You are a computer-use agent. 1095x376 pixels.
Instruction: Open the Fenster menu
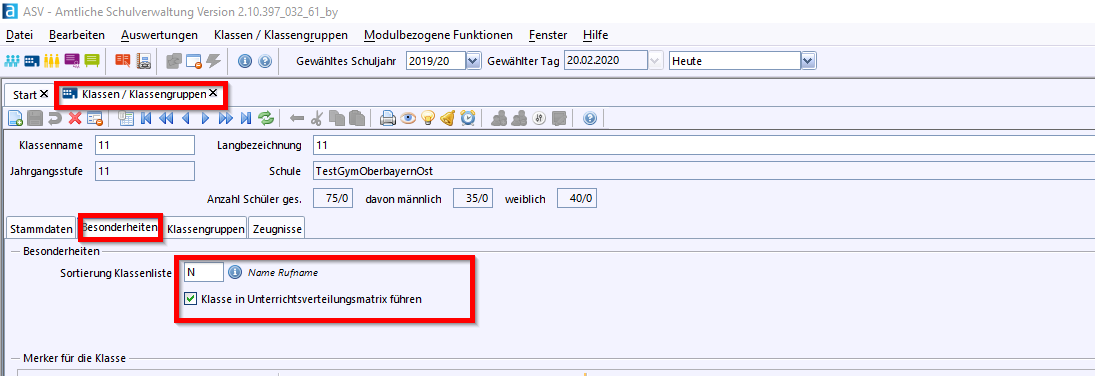pyautogui.click(x=548, y=35)
